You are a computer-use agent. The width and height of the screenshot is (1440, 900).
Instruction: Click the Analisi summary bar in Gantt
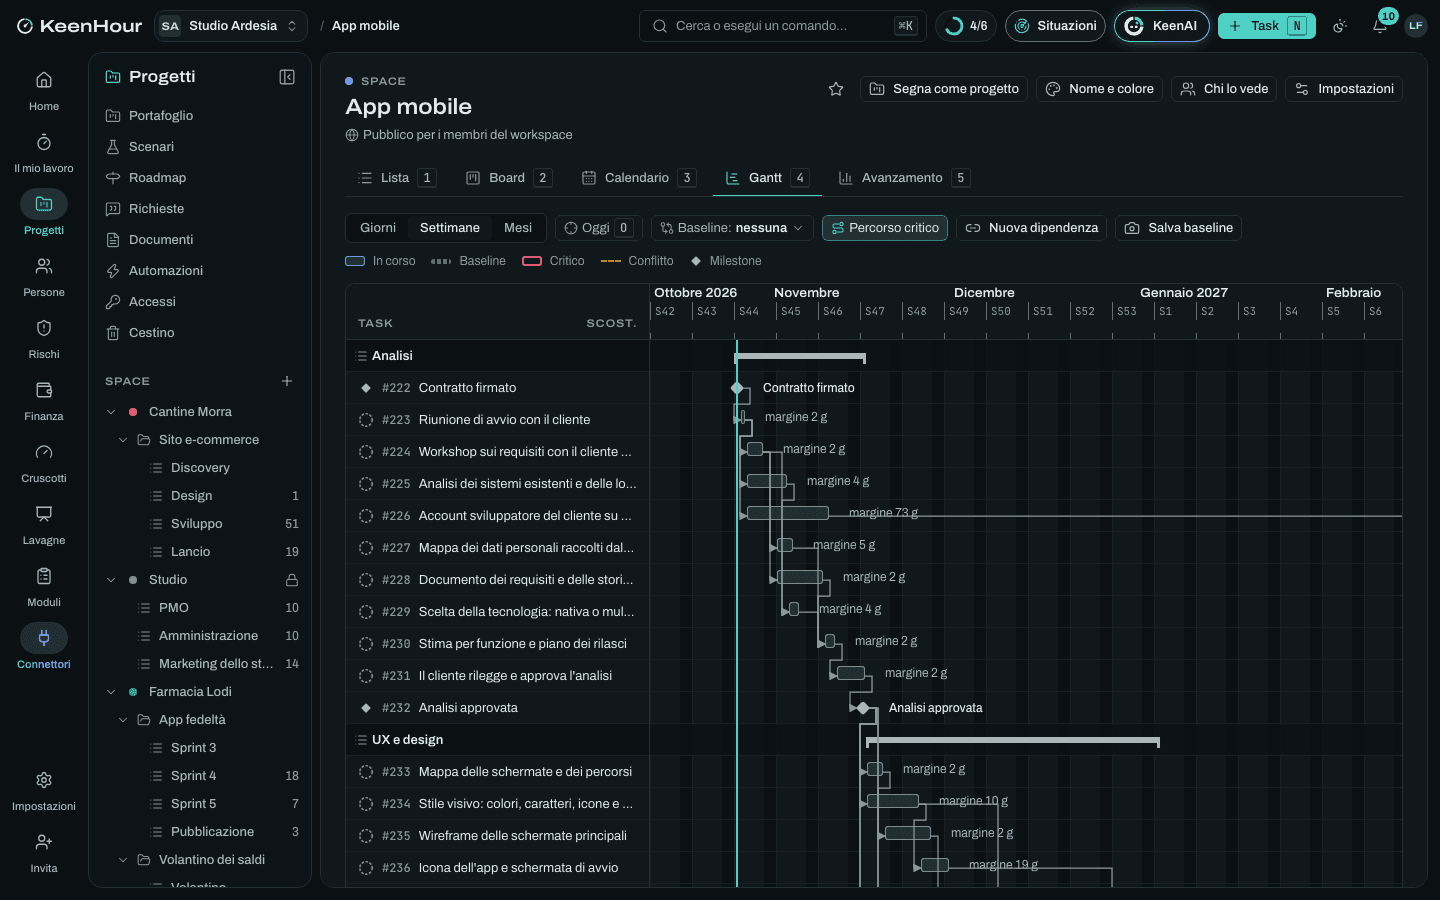point(800,357)
